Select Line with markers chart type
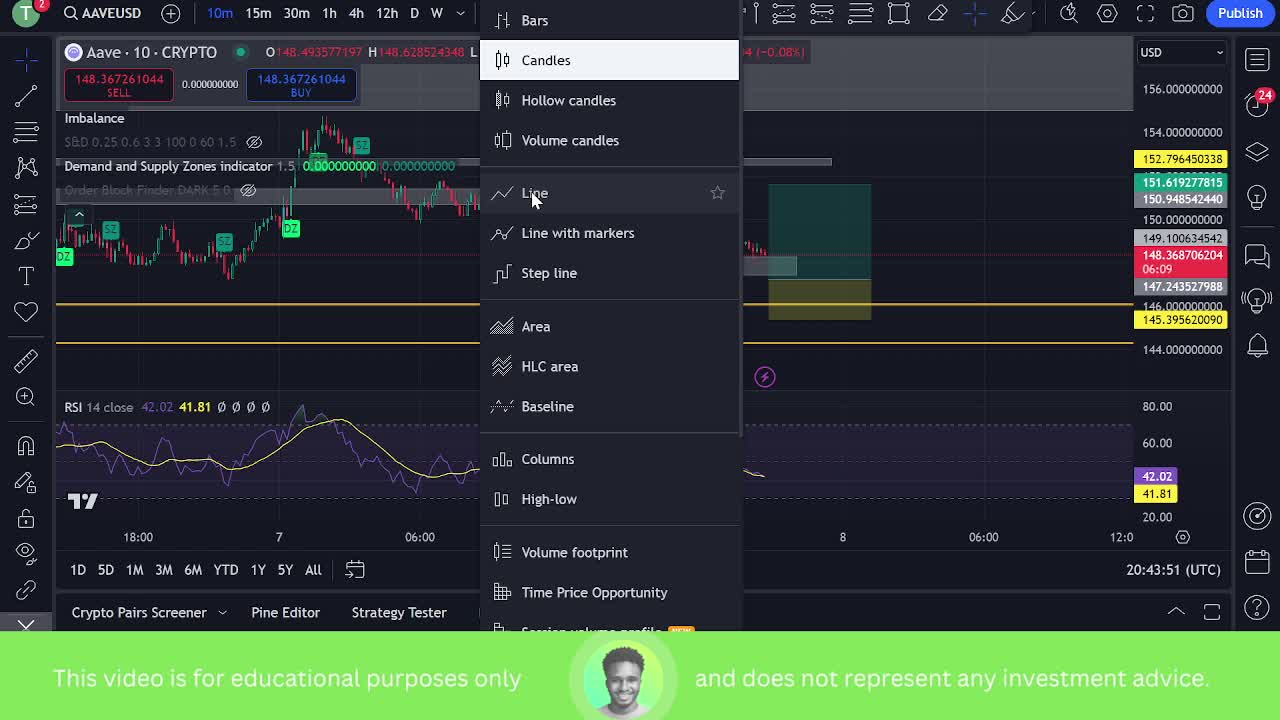The width and height of the screenshot is (1280, 720). [x=609, y=233]
